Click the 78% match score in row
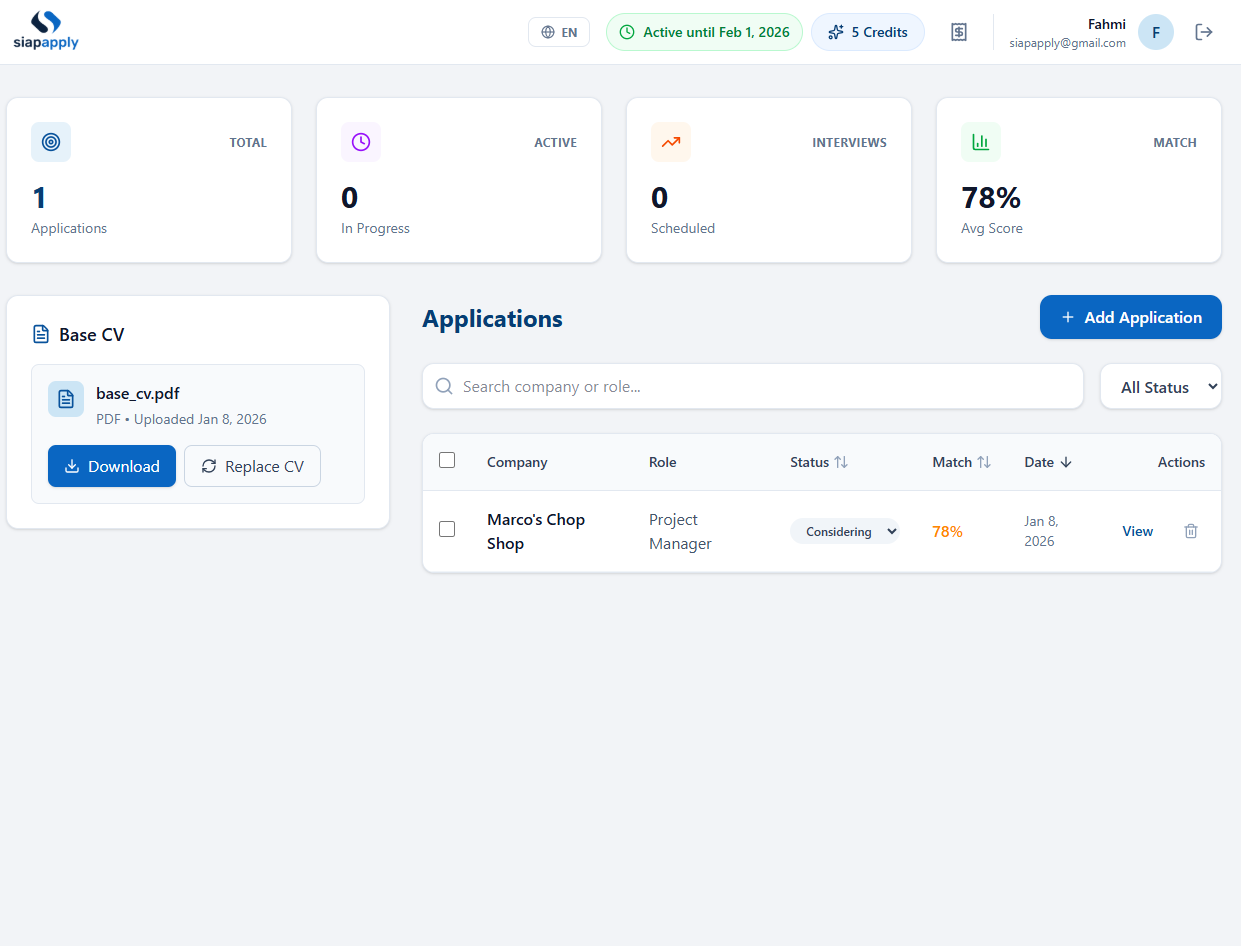This screenshot has height=946, width=1241. pyautogui.click(x=947, y=531)
